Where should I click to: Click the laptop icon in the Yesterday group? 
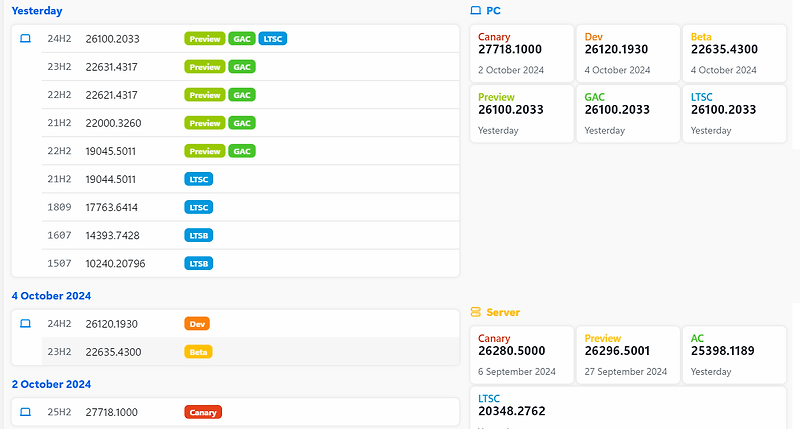tap(25, 39)
